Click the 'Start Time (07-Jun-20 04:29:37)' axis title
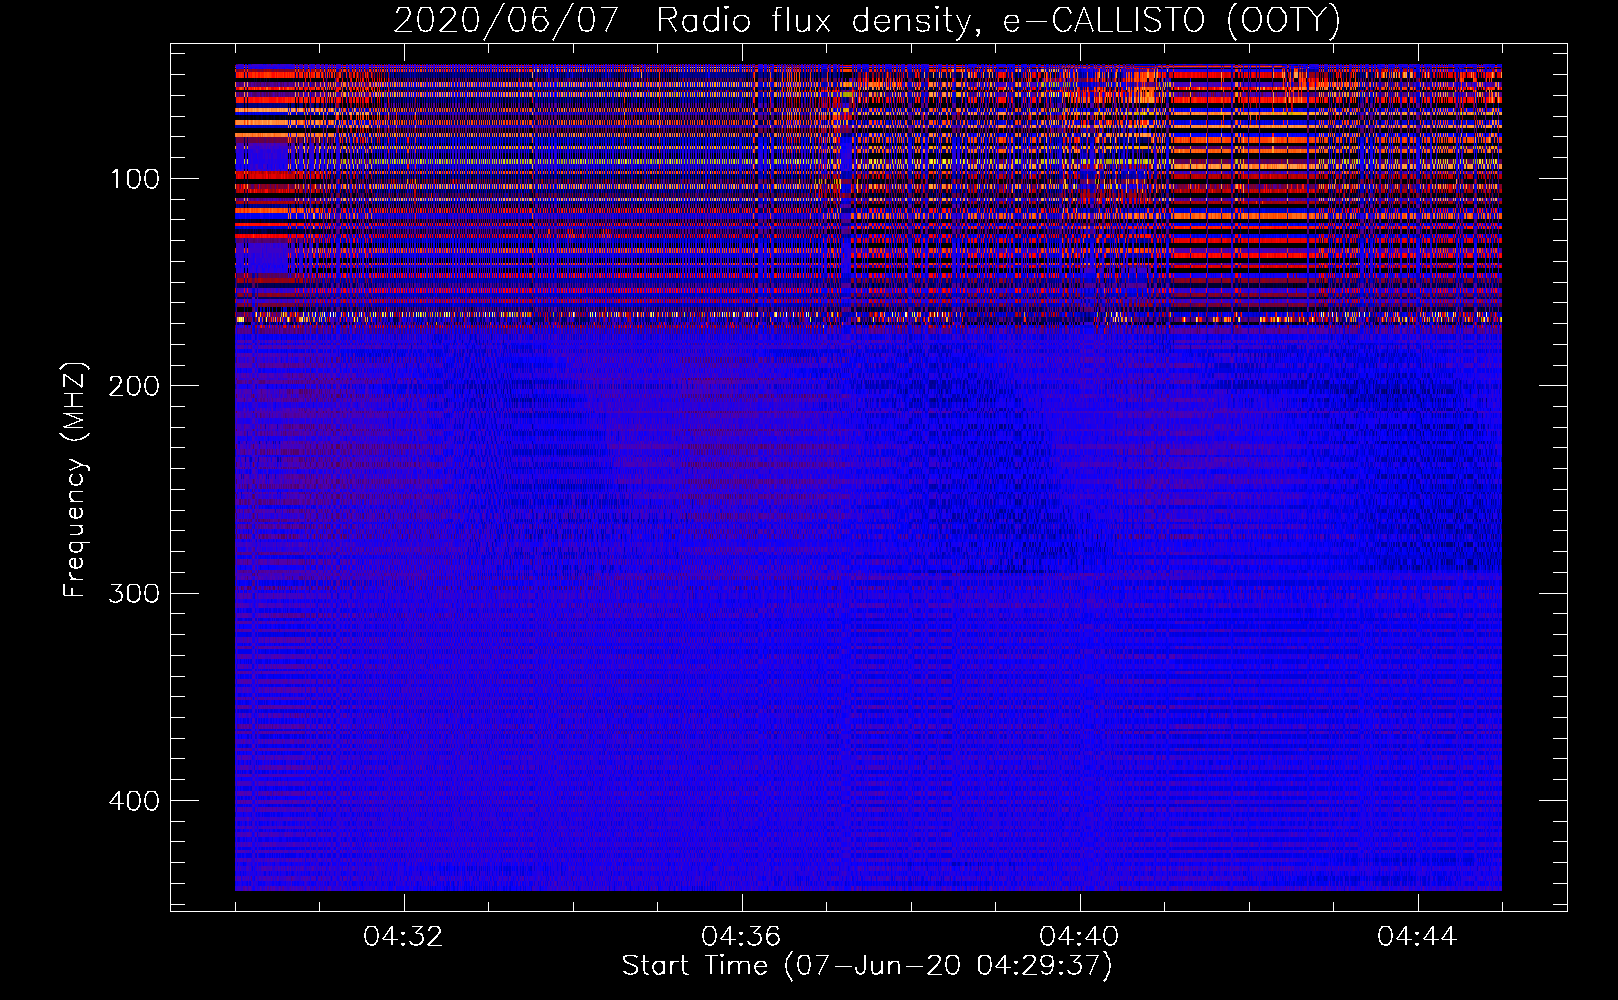Screen dimensions: 1618x1000 (x=867, y=966)
